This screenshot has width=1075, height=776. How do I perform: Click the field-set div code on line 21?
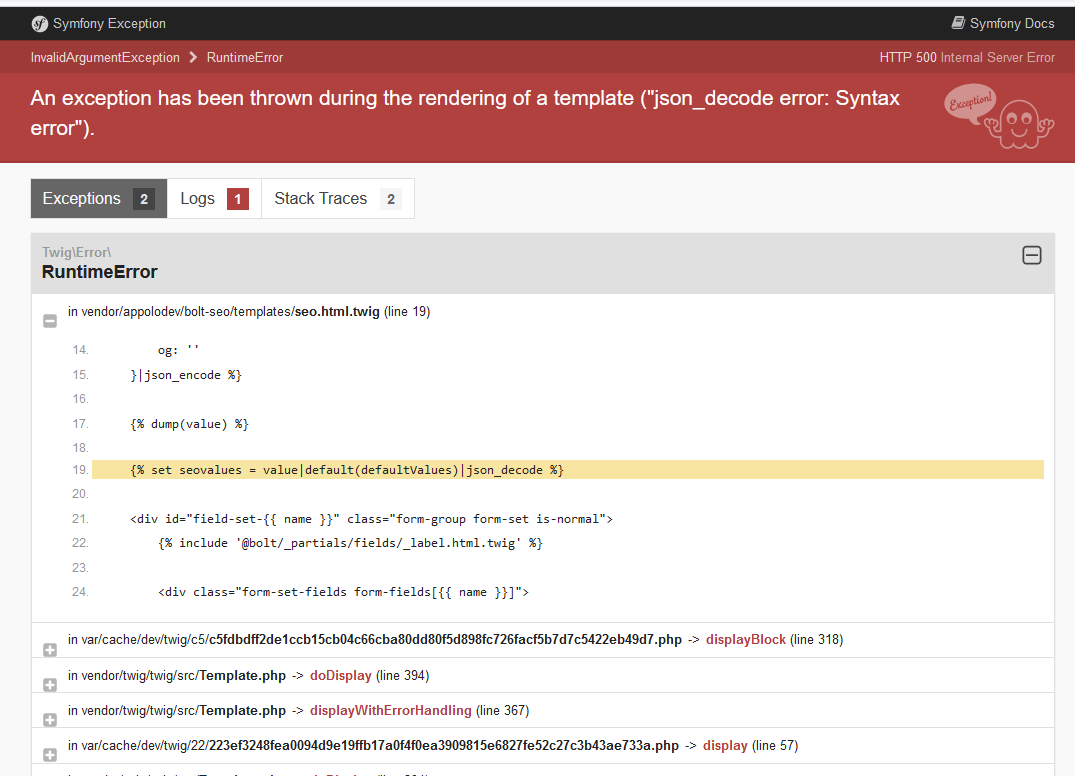click(x=372, y=520)
